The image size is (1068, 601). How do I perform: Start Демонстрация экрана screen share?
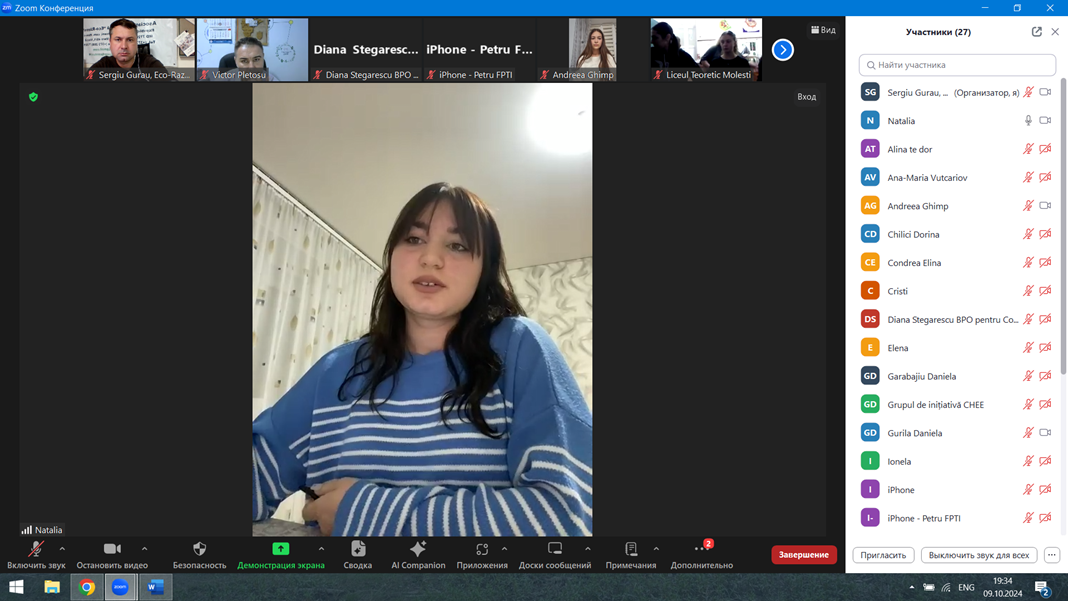281,550
